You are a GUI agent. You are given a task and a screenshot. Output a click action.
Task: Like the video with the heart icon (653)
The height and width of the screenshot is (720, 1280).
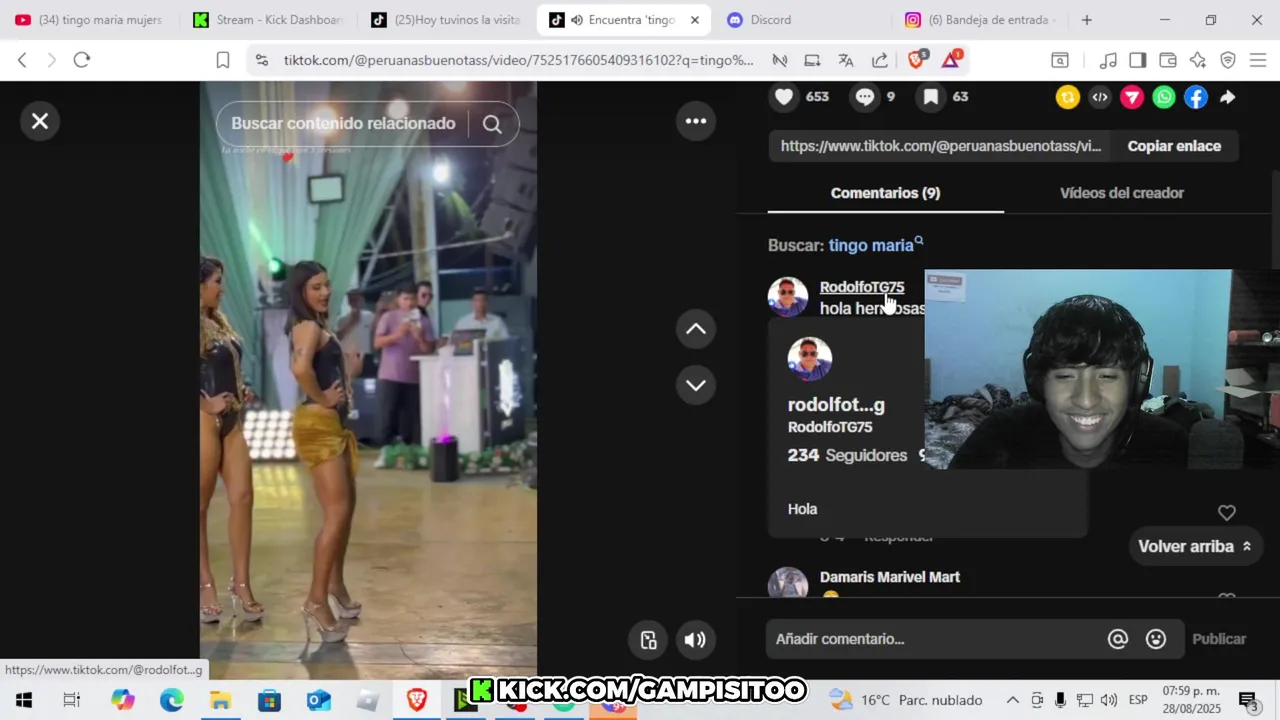pos(784,97)
